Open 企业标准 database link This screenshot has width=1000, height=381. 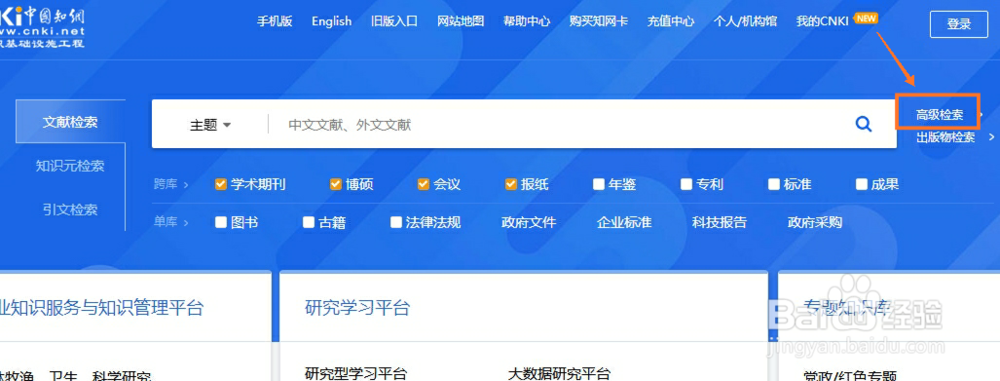(x=624, y=222)
